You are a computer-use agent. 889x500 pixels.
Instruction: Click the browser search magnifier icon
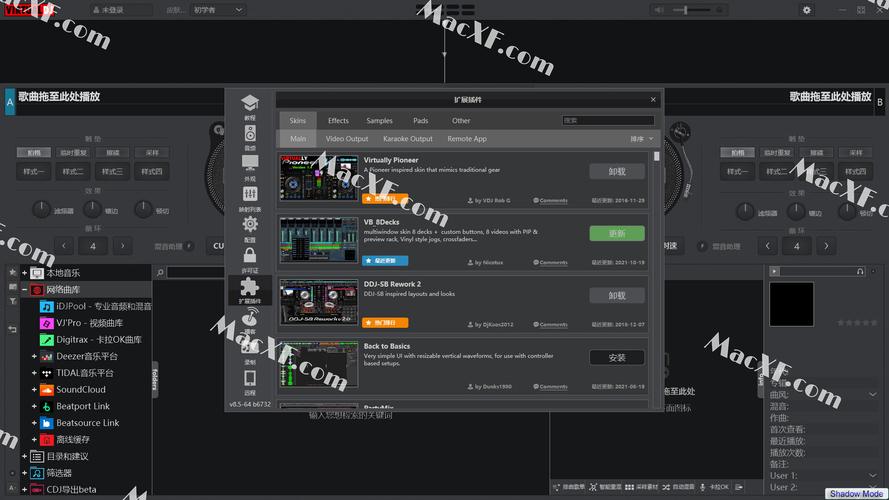coord(160,273)
